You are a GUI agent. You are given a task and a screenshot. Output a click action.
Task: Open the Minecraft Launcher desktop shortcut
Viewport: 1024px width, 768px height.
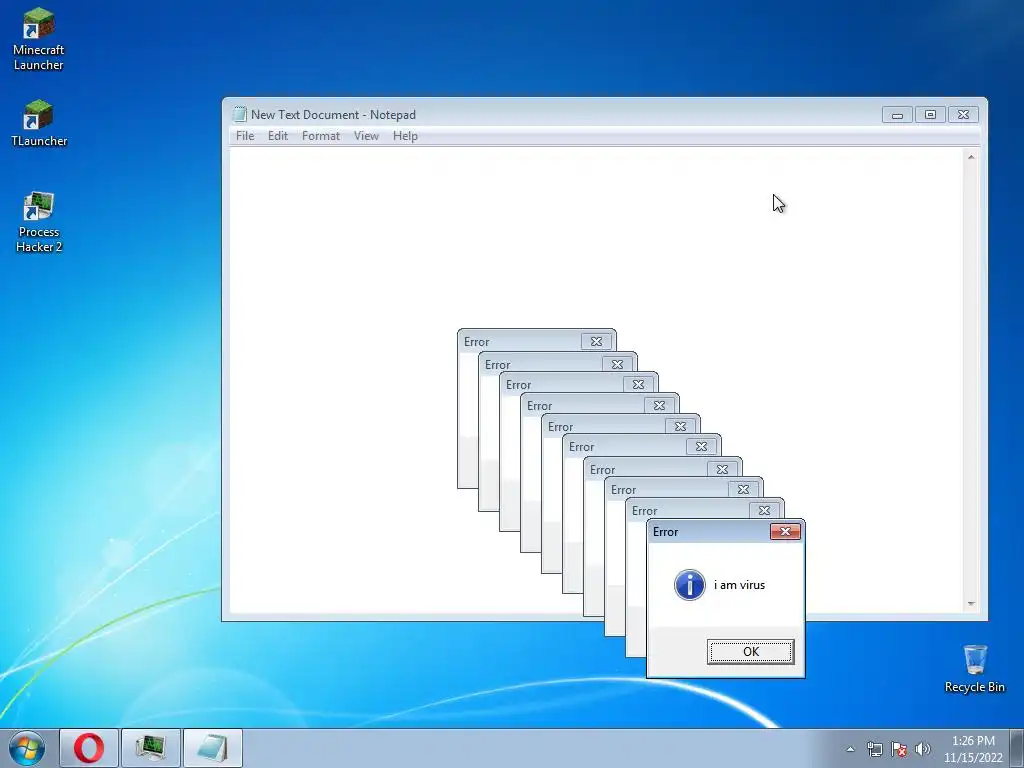pyautogui.click(x=39, y=39)
